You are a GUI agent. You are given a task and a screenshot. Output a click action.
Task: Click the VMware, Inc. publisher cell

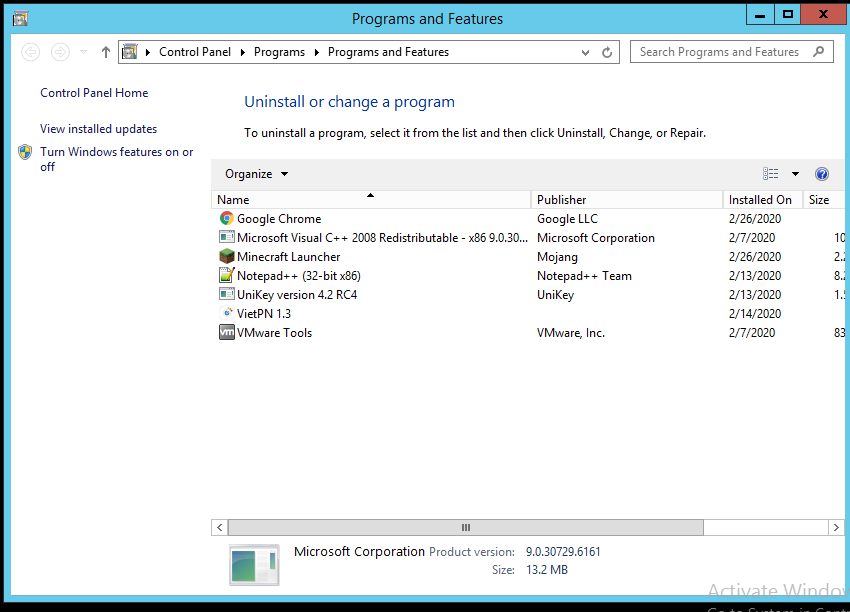click(x=571, y=332)
